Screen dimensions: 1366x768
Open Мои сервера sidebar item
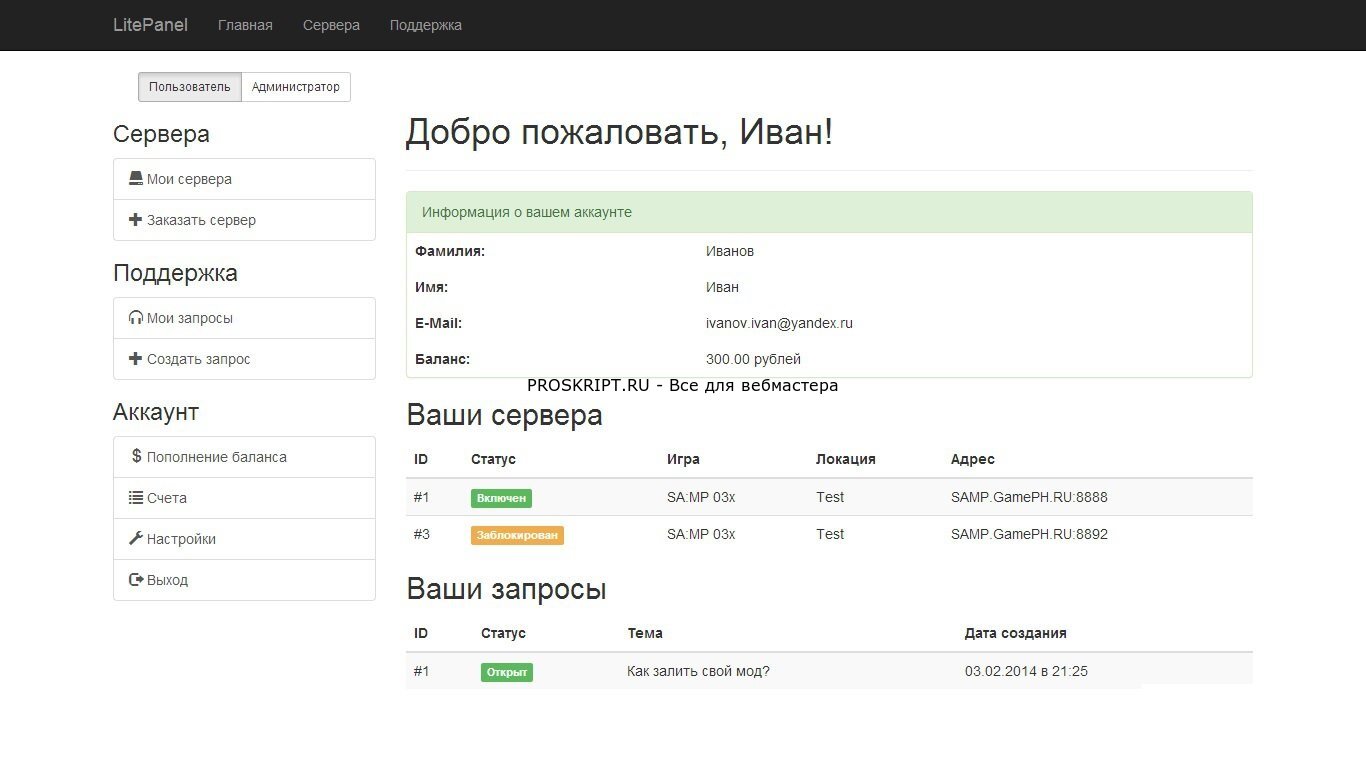[x=244, y=179]
